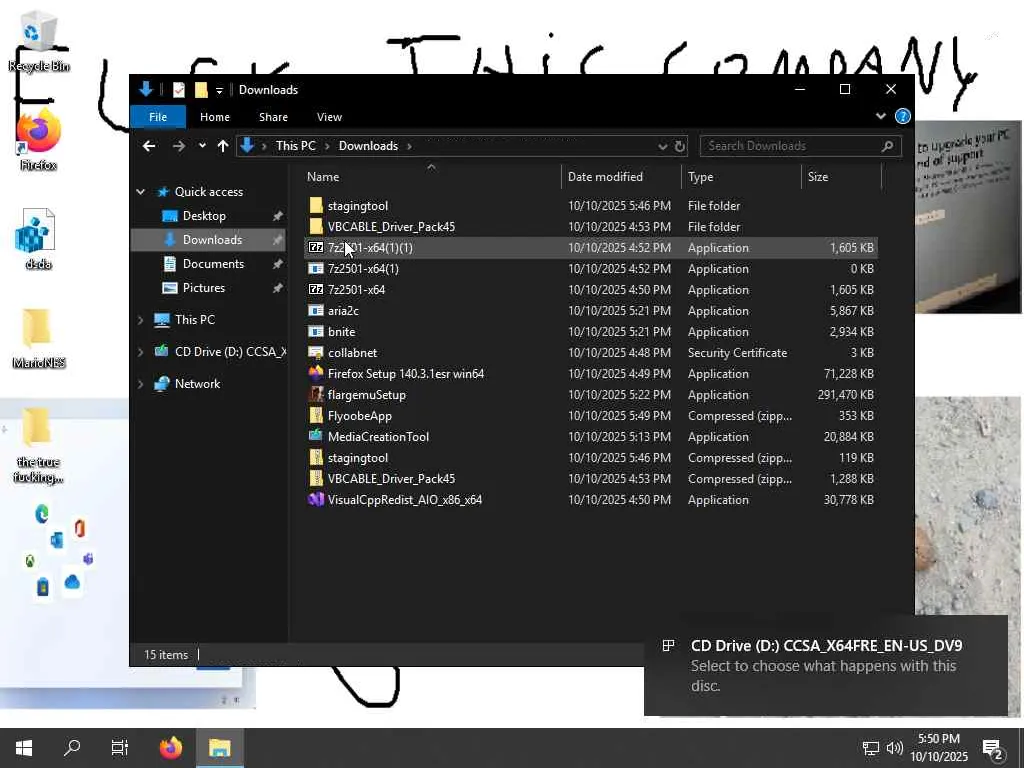Open Explorer help question mark icon
1024x768 pixels.
(903, 116)
